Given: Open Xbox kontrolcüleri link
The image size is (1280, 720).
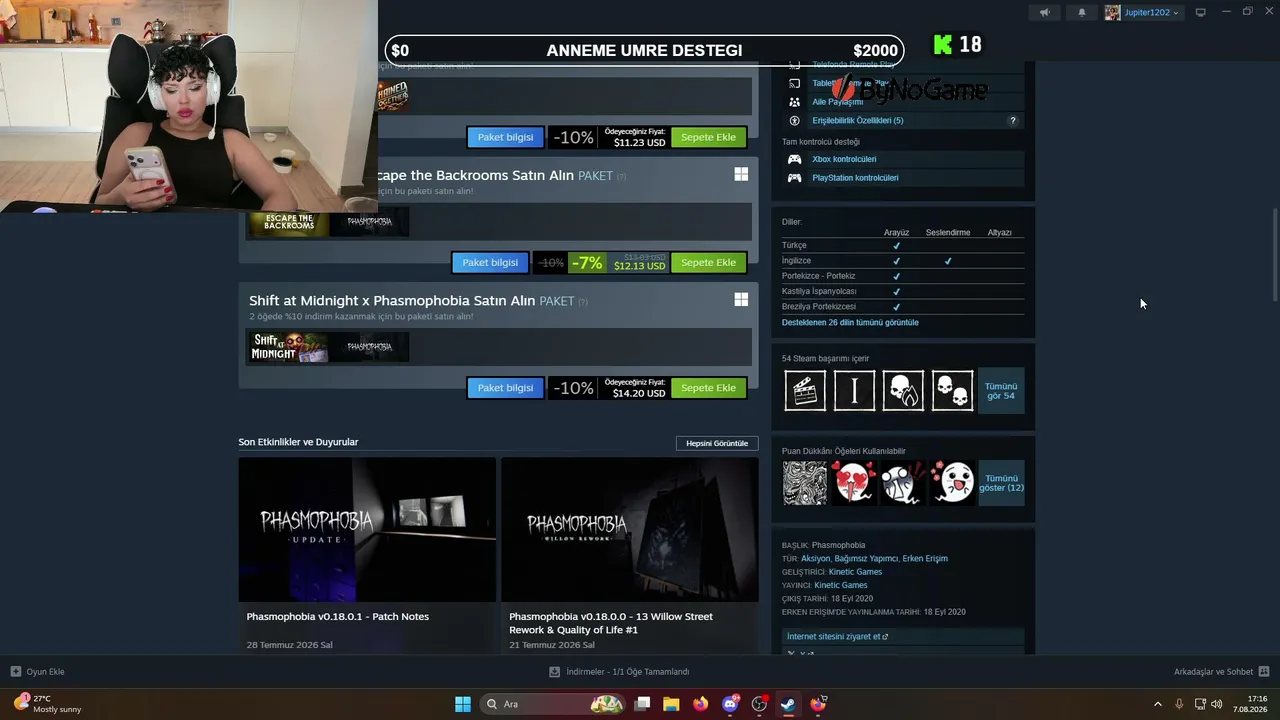Looking at the screenshot, I should point(844,159).
